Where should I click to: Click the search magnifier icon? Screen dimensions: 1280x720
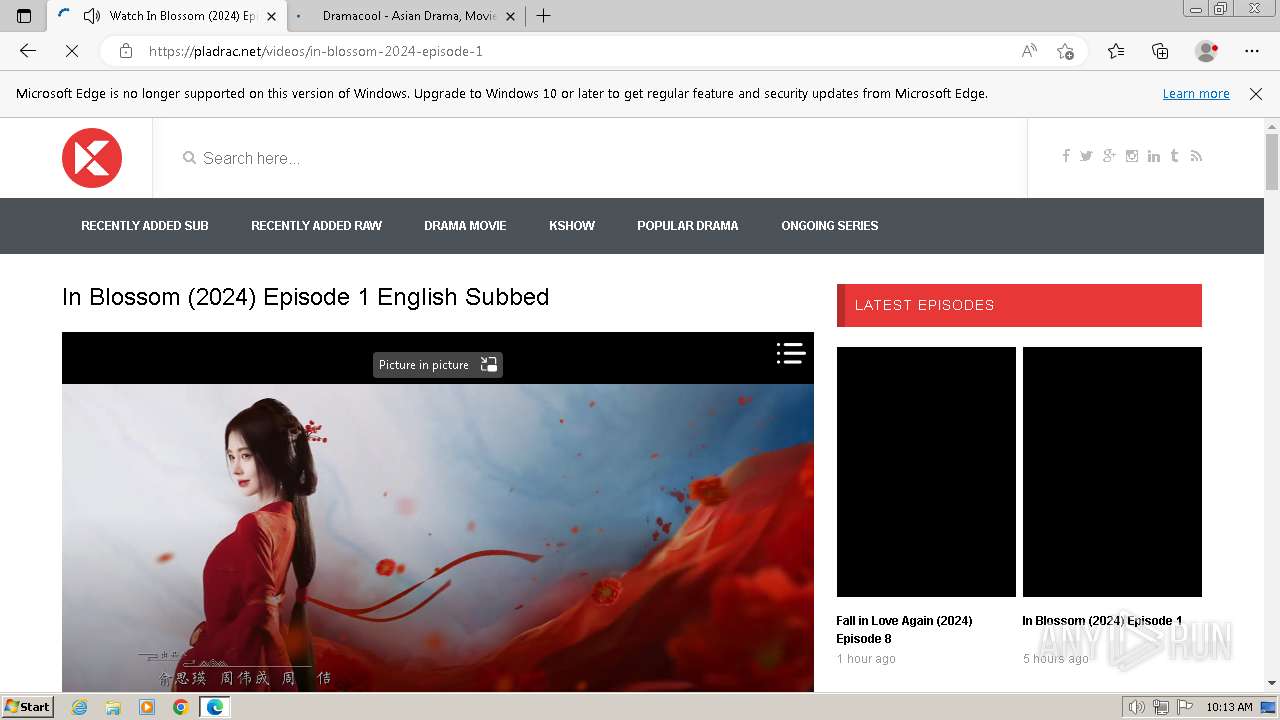click(x=189, y=158)
